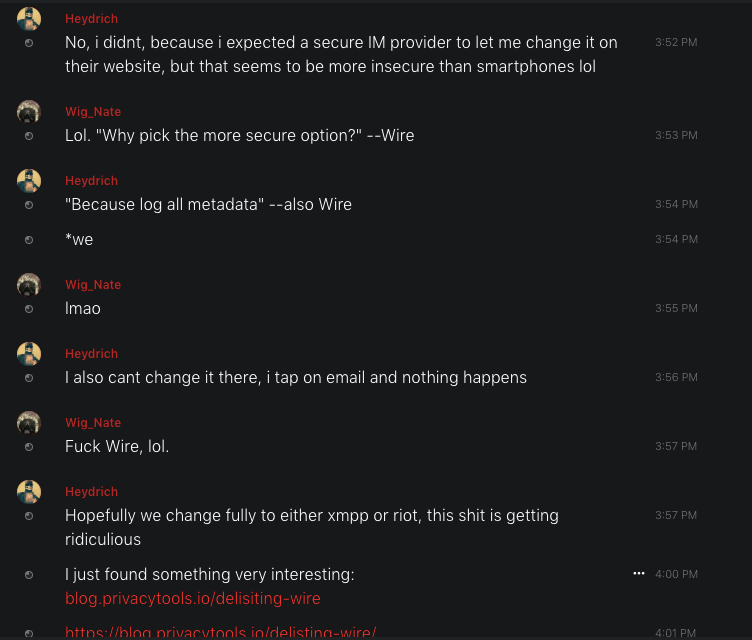Select Wig_Nate's avatar above the "lmao" message
The height and width of the screenshot is (640, 752).
tap(29, 285)
